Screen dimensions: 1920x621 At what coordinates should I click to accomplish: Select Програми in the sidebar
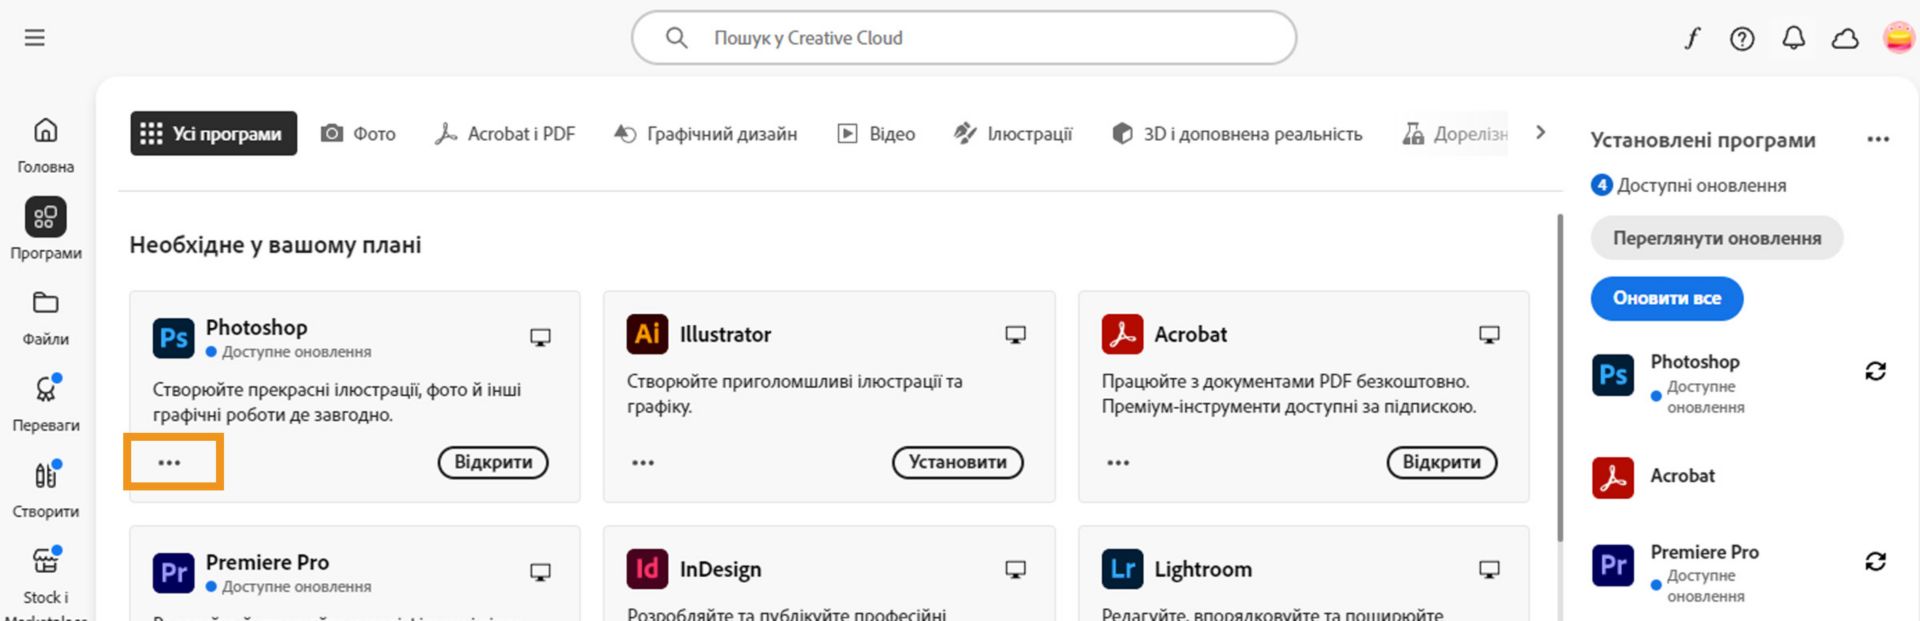click(46, 229)
